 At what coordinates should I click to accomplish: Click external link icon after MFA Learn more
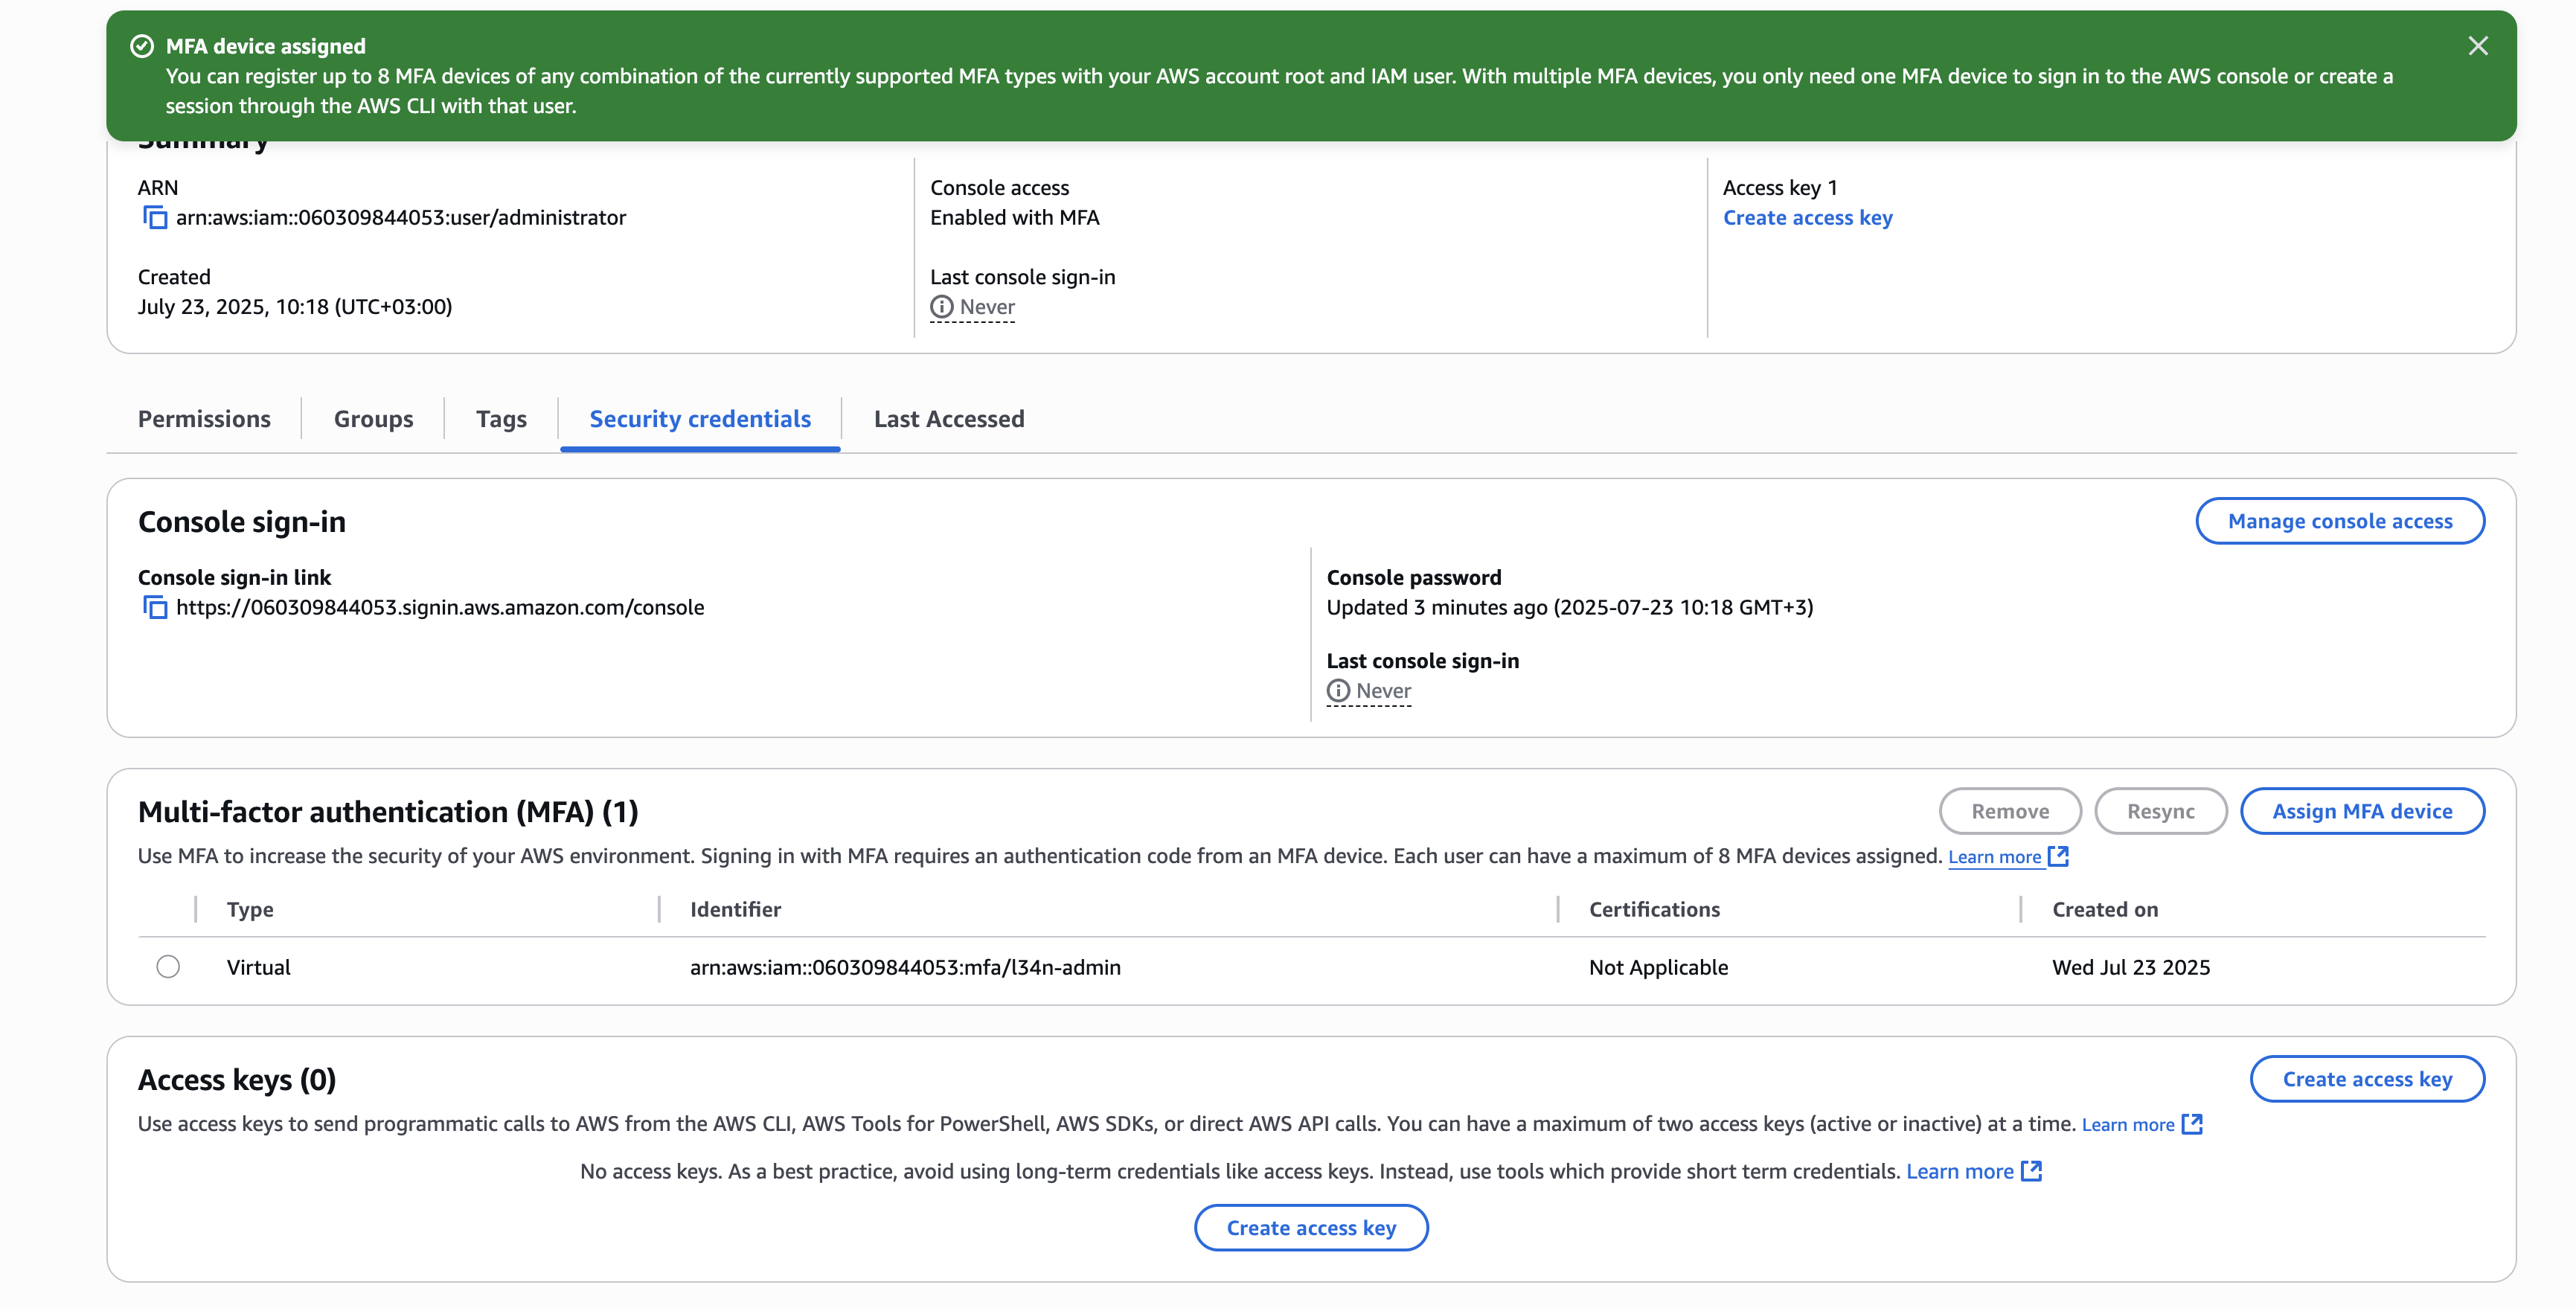click(x=2058, y=856)
